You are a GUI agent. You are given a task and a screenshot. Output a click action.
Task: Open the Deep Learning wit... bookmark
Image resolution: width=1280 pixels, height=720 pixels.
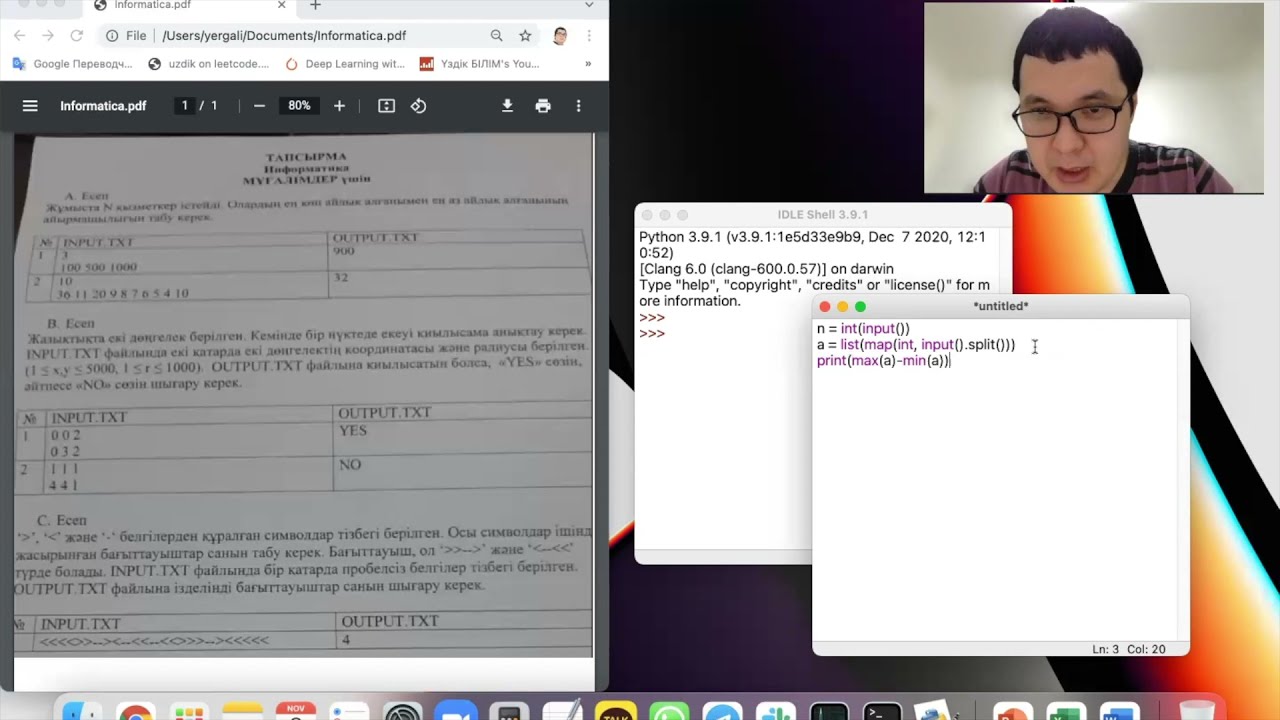(x=345, y=64)
